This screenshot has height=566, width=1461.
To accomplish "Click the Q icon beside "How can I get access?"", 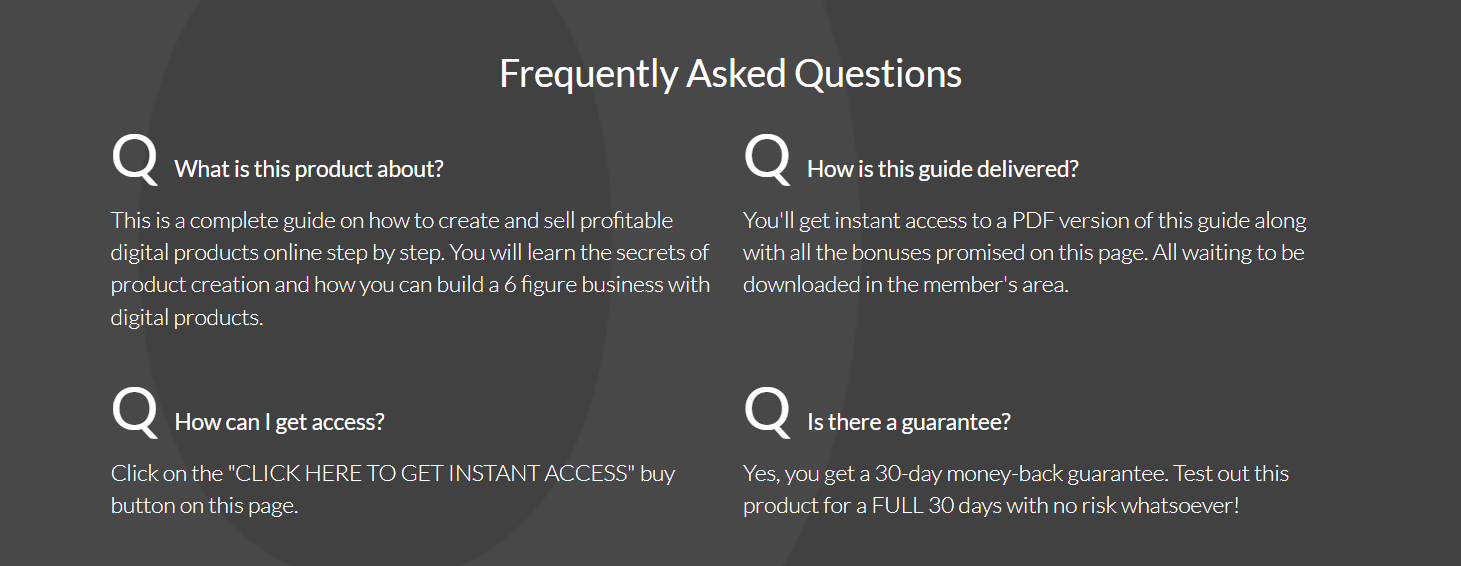I will (134, 413).
